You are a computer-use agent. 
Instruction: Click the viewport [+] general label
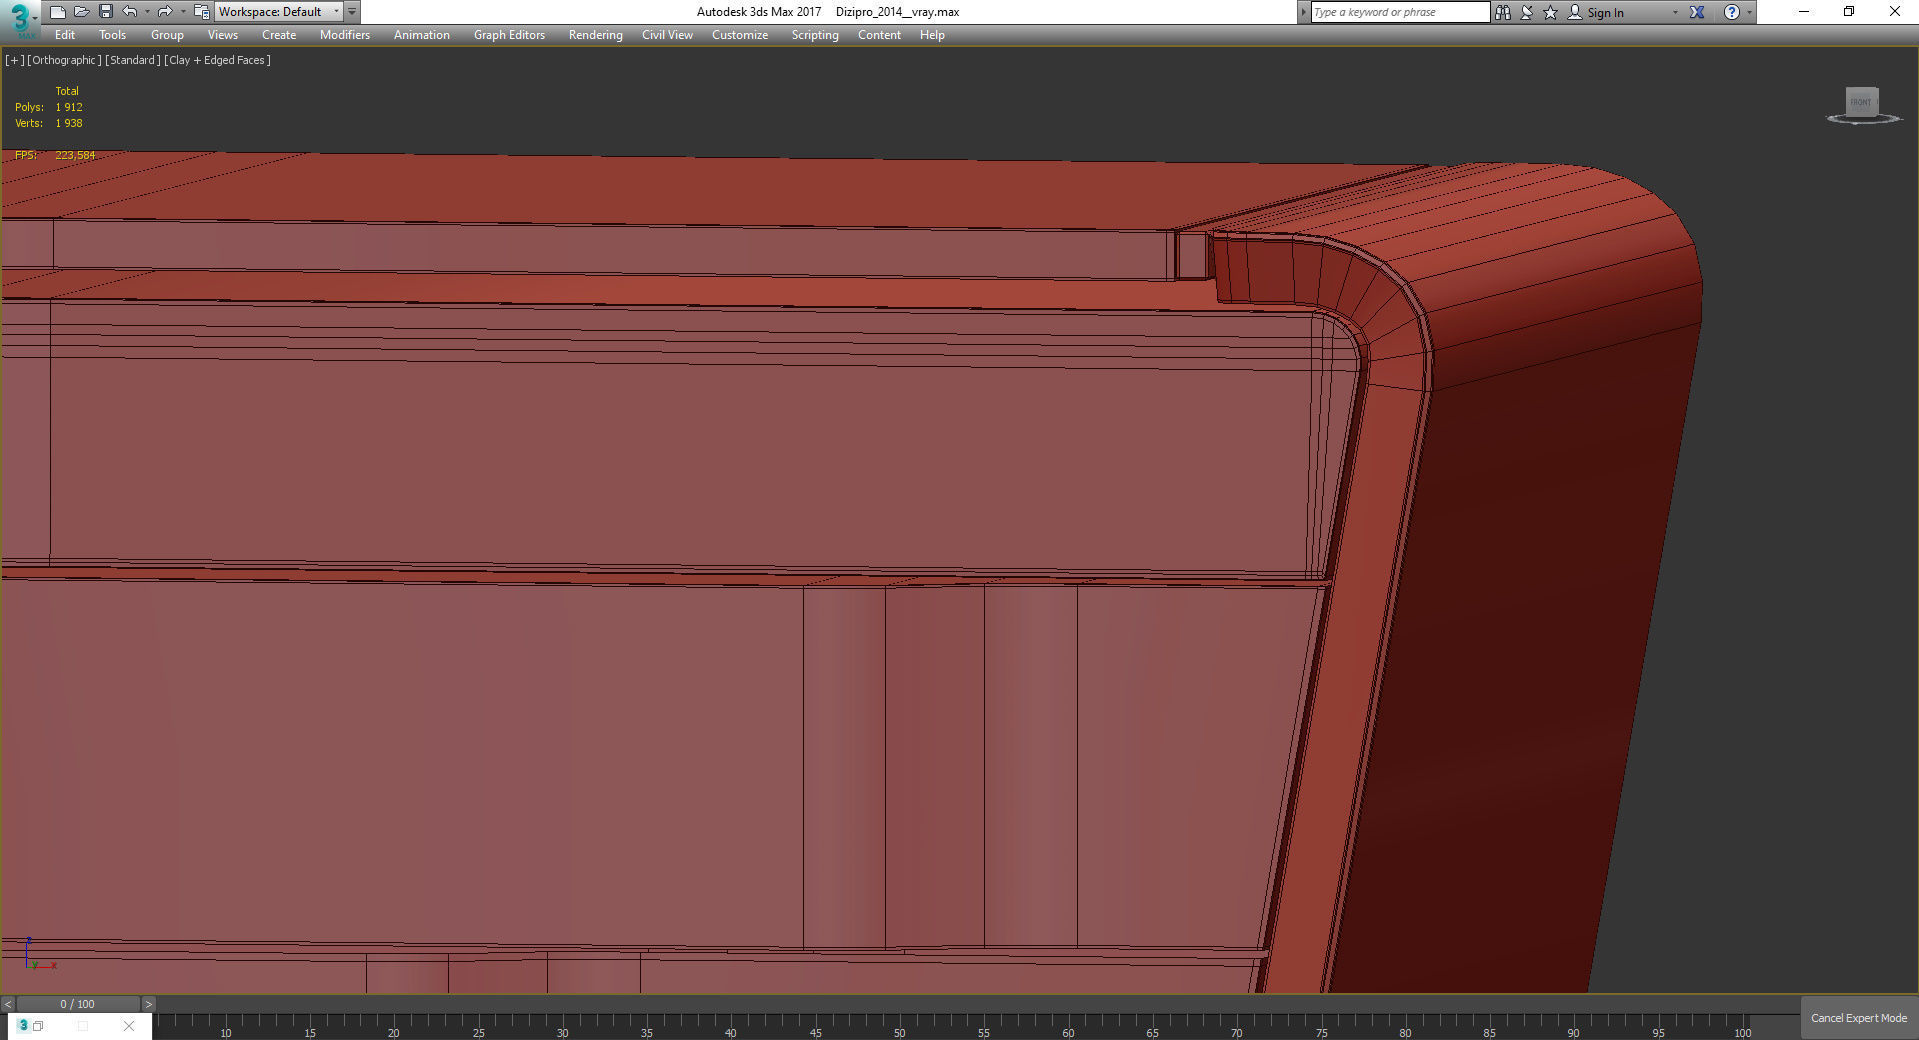pyautogui.click(x=14, y=60)
